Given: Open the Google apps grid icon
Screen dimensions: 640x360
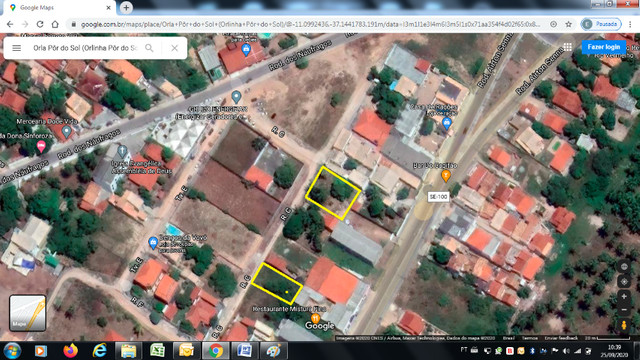Looking at the screenshot, I should pos(567,47).
